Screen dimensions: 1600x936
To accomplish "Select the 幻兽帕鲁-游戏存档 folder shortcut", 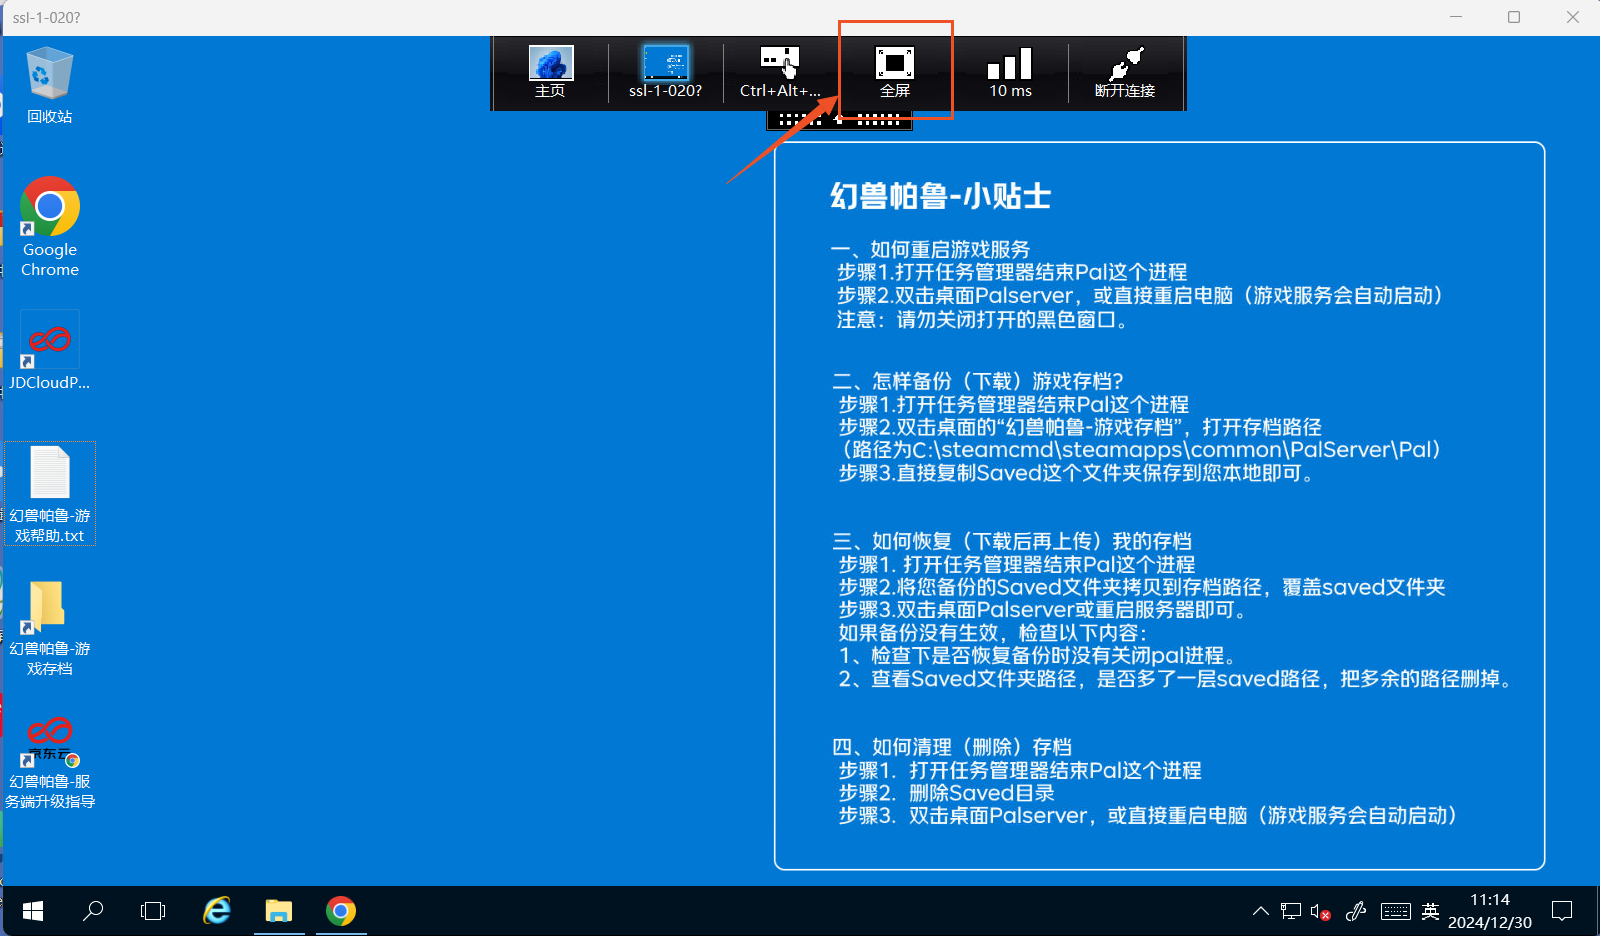I will 50,628.
